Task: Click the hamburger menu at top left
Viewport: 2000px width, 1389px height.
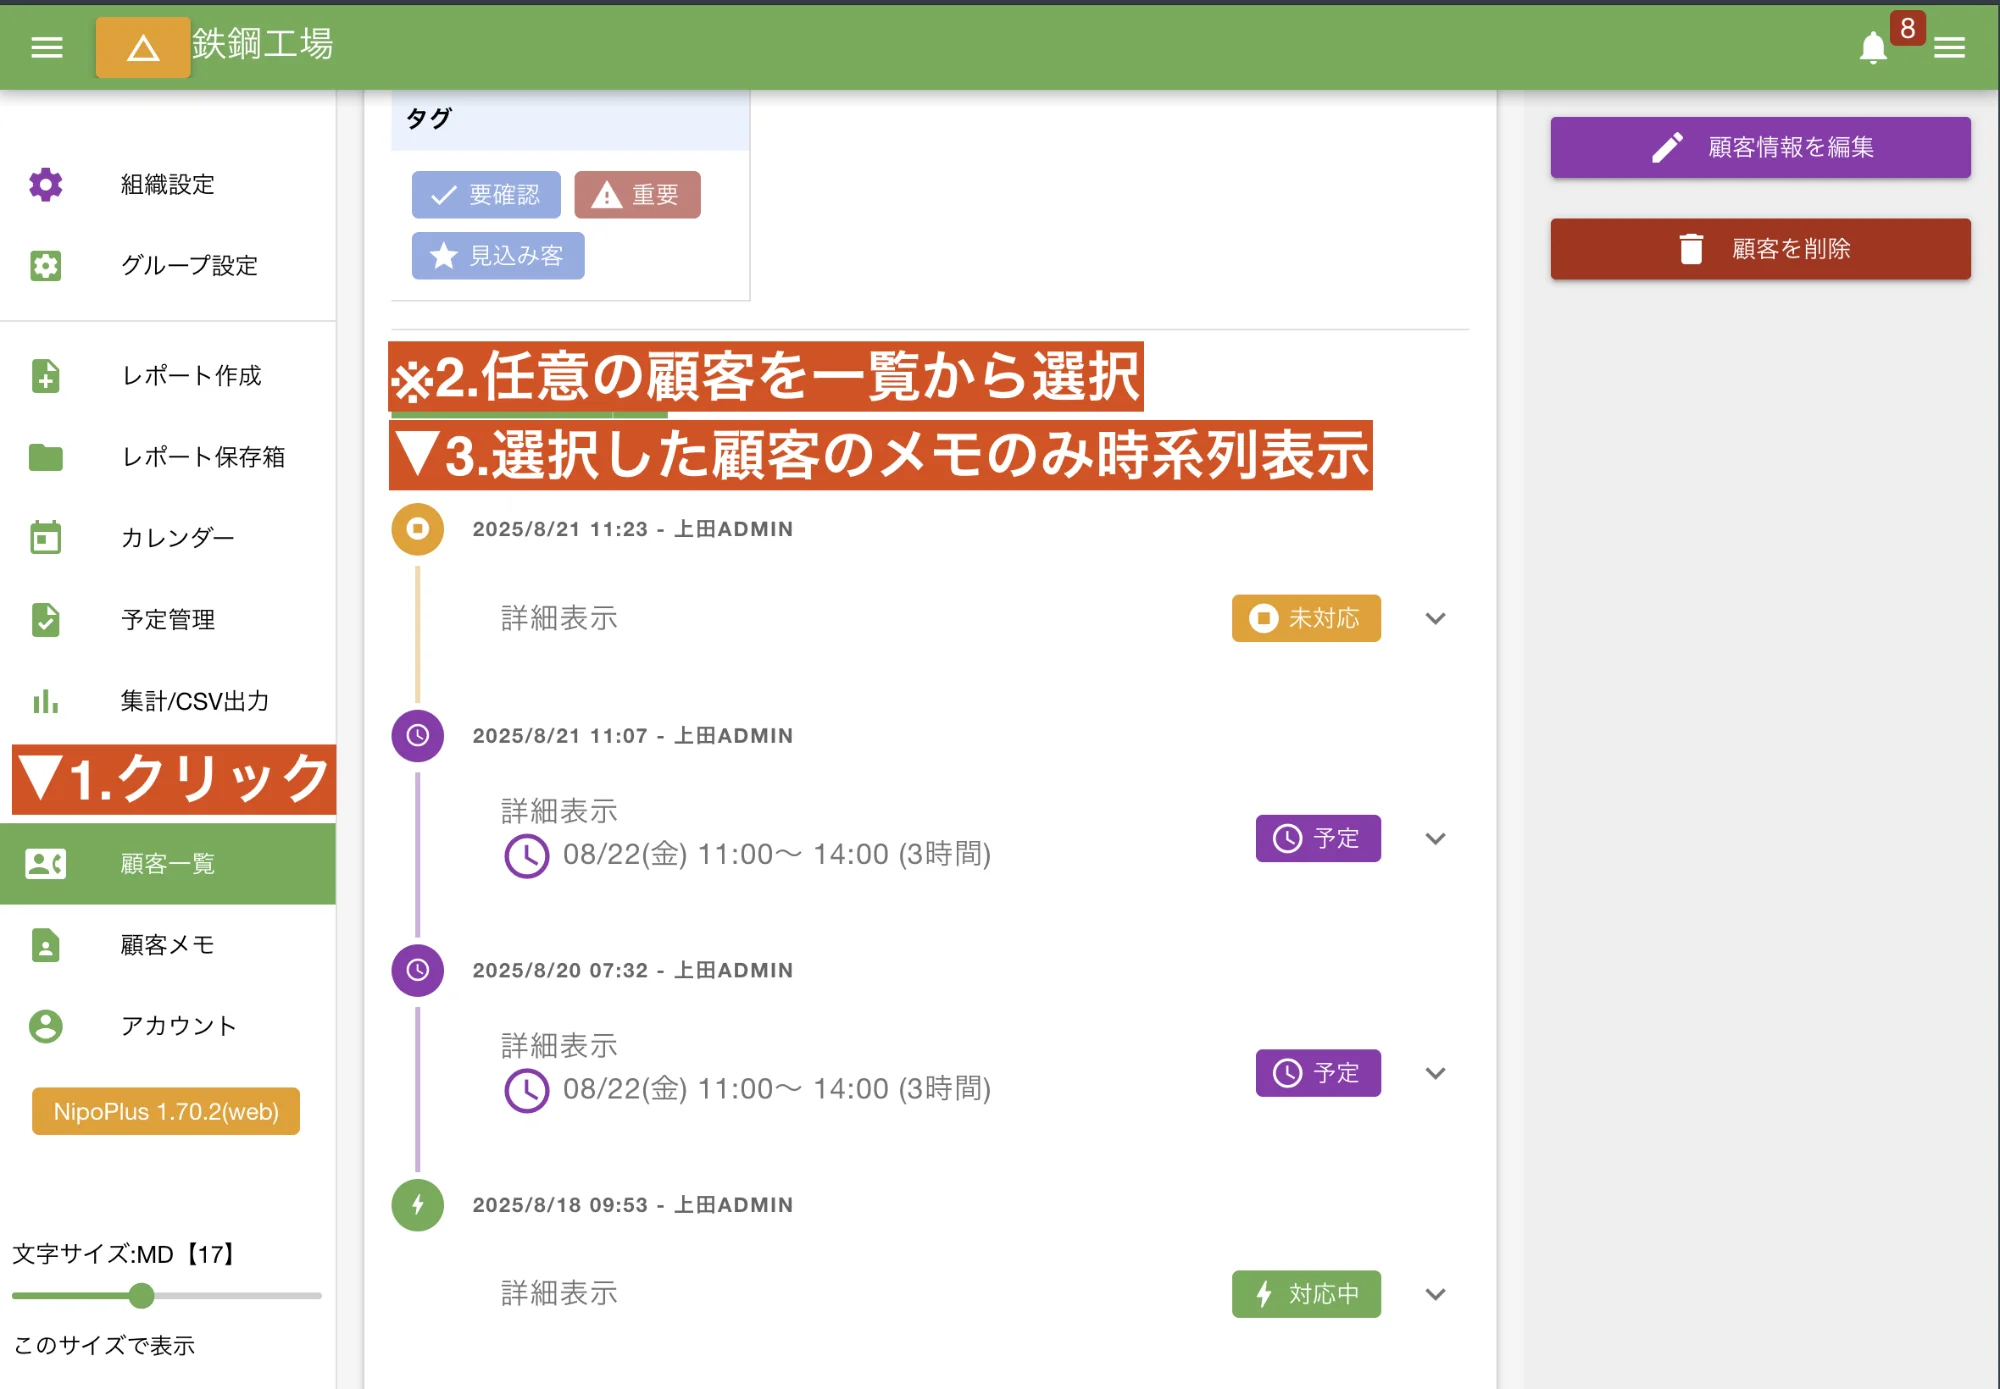Action: click(45, 47)
